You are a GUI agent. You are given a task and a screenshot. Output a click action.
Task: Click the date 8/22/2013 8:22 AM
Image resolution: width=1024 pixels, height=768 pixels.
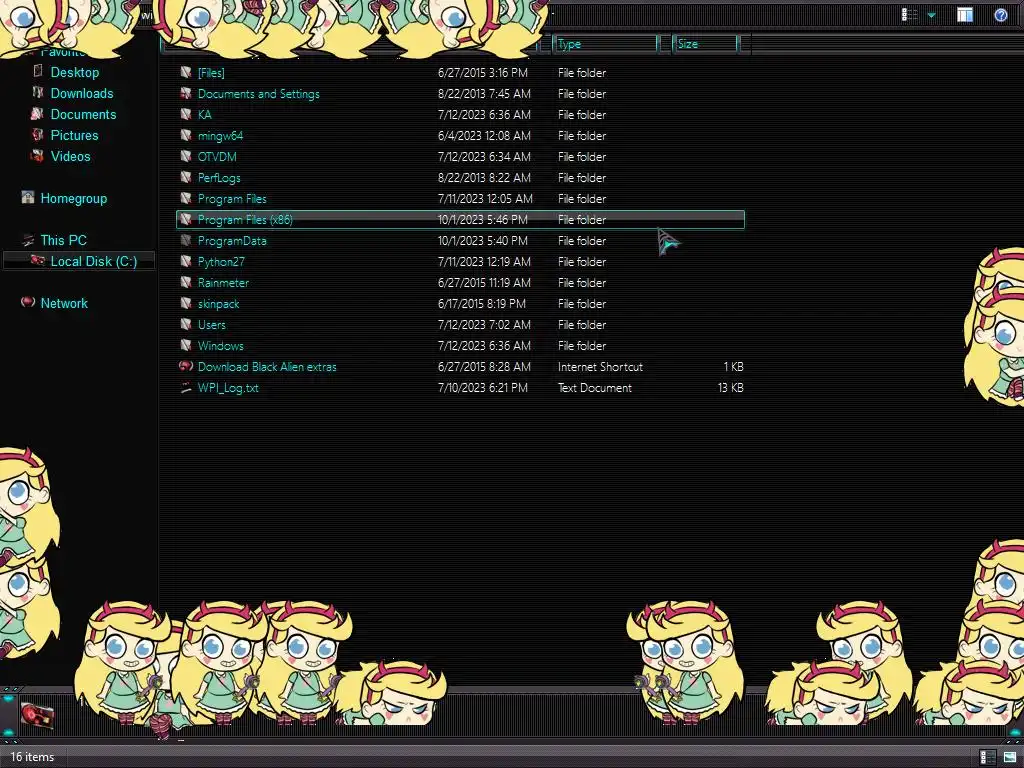pyautogui.click(x=484, y=178)
